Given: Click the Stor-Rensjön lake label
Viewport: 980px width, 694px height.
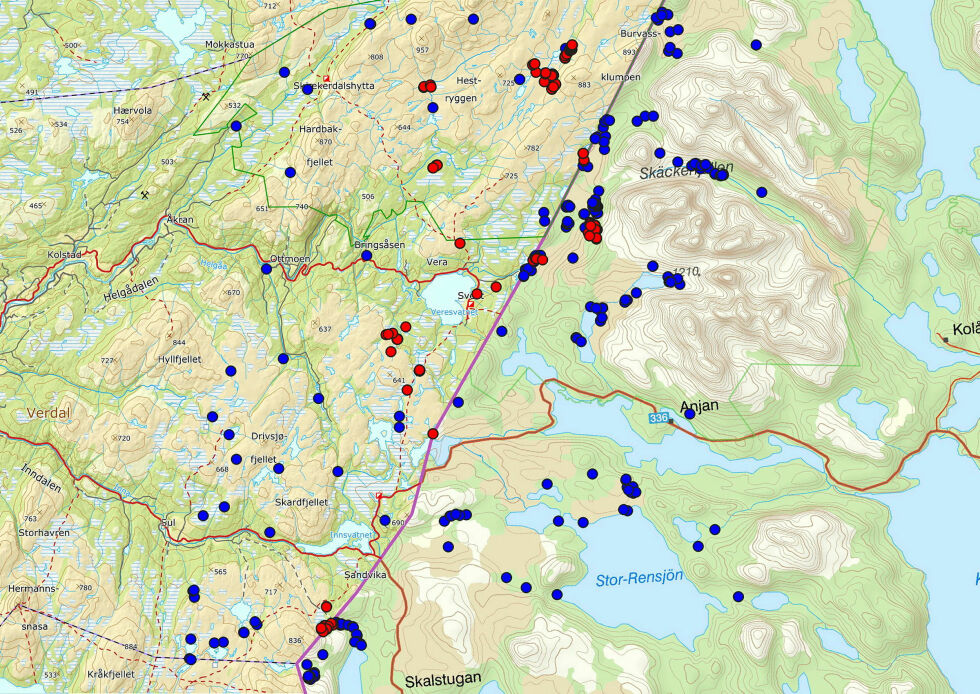Looking at the screenshot, I should [x=639, y=578].
